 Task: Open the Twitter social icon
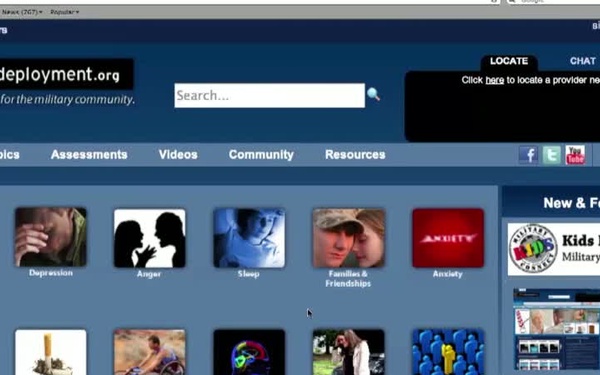point(552,155)
